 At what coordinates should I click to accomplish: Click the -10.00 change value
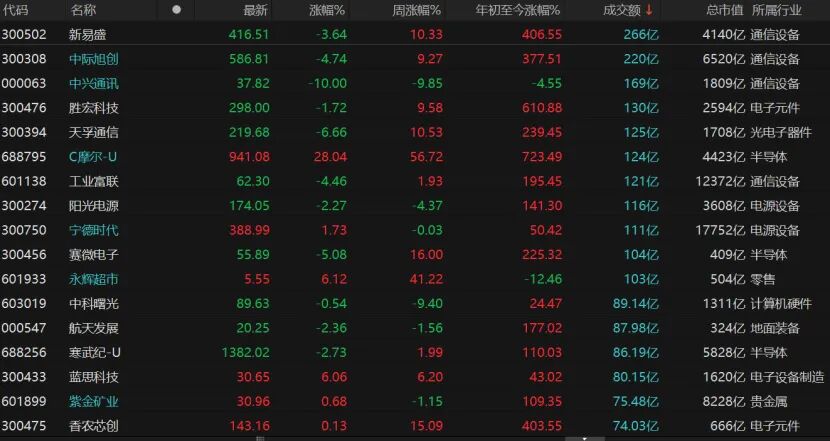tap(328, 84)
